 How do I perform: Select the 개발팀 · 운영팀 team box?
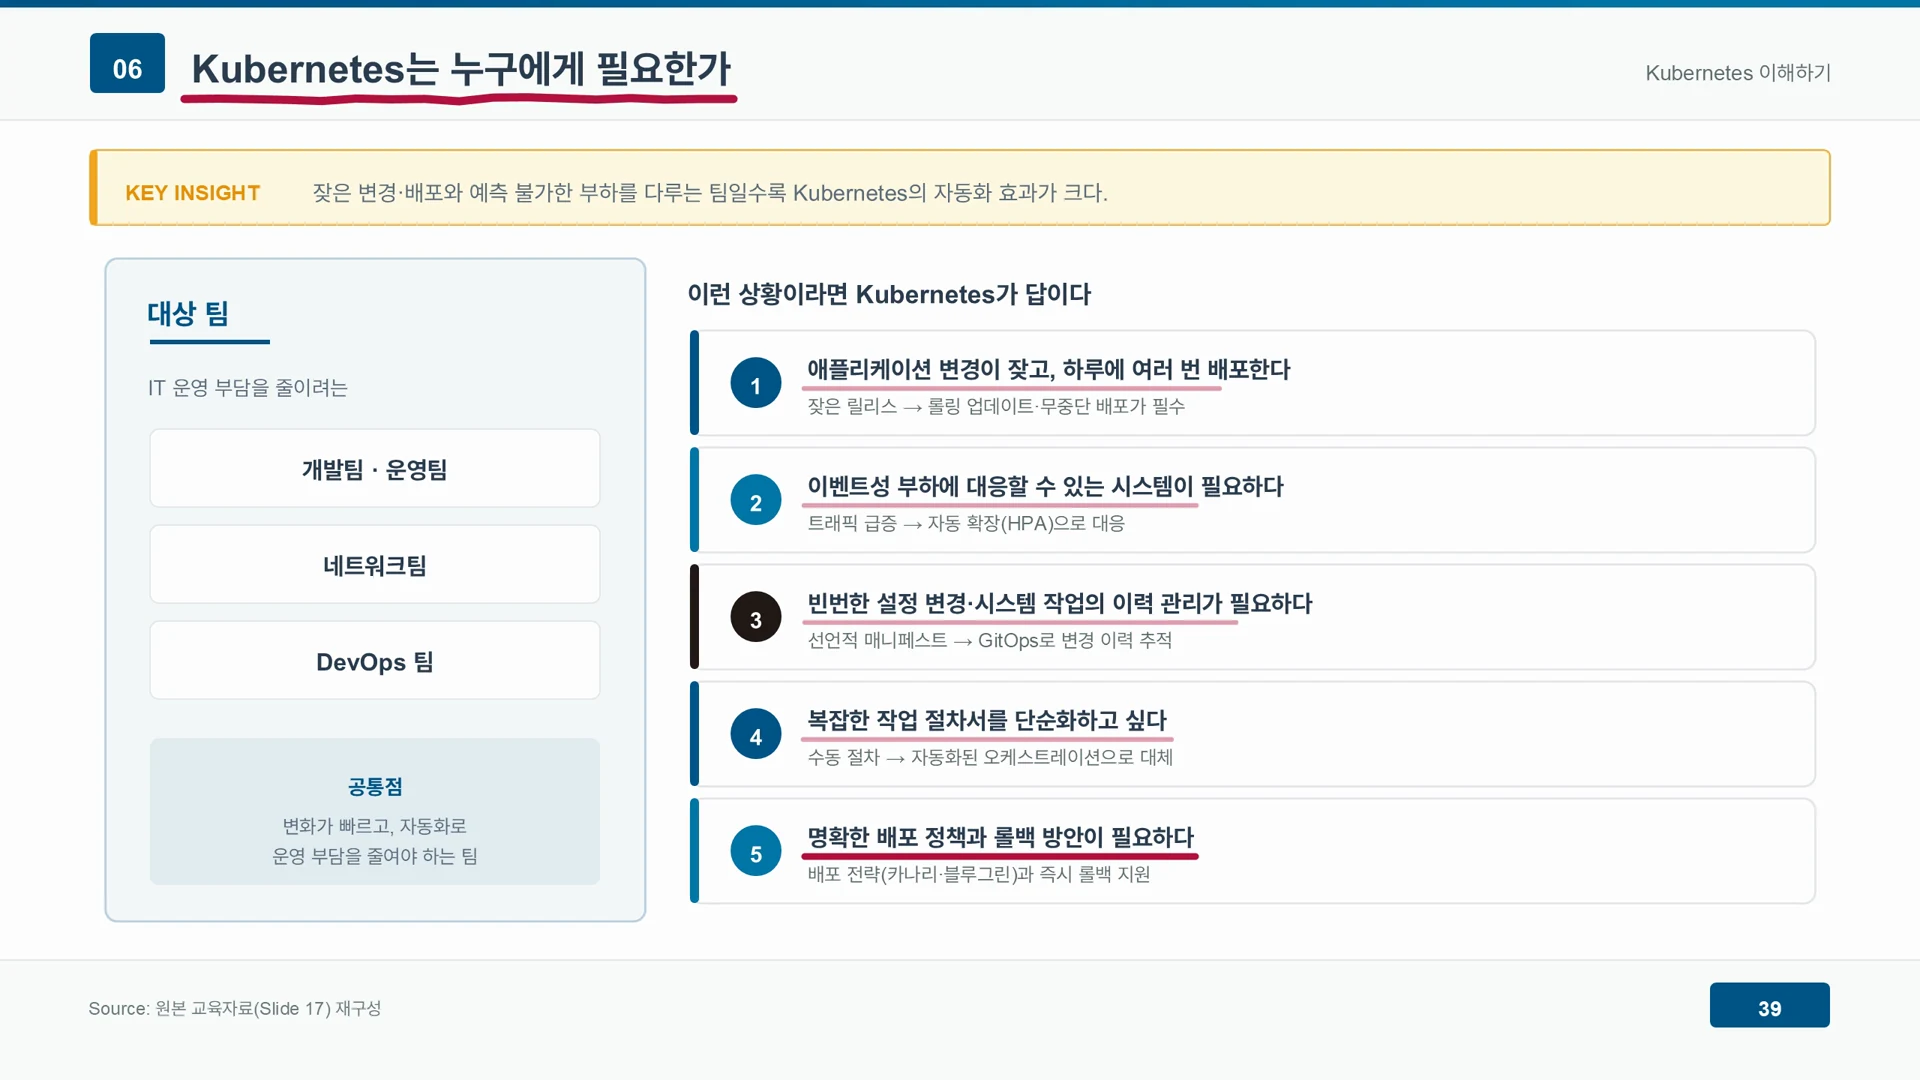[x=375, y=468]
